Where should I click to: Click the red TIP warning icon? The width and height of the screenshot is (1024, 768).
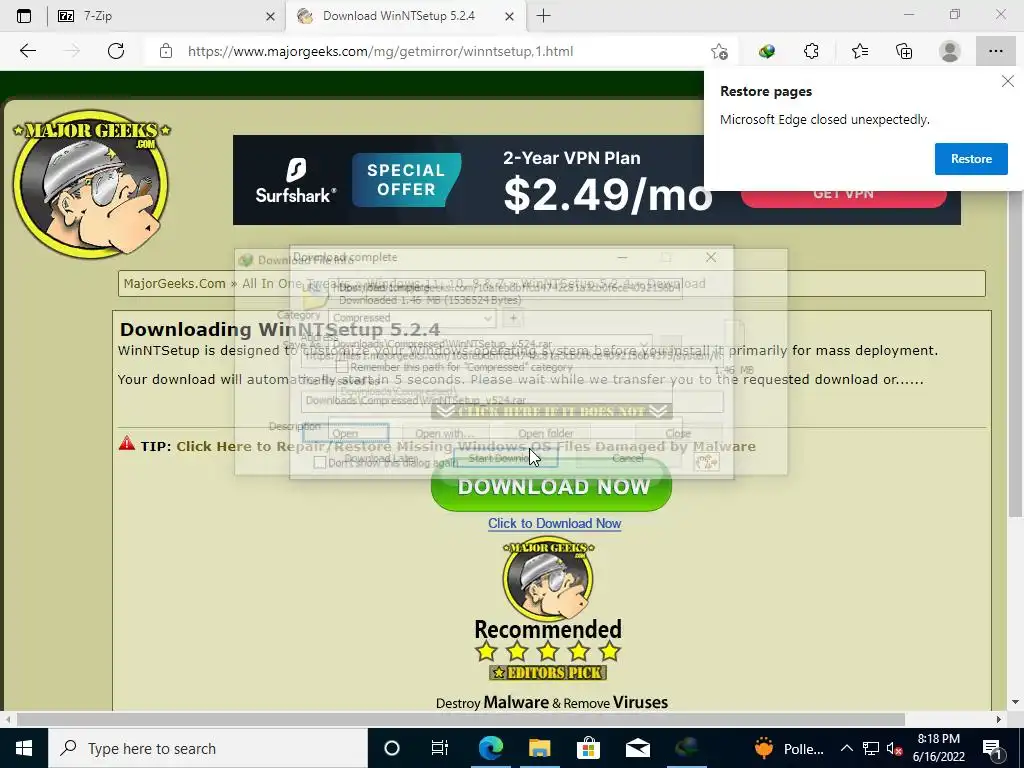(127, 443)
